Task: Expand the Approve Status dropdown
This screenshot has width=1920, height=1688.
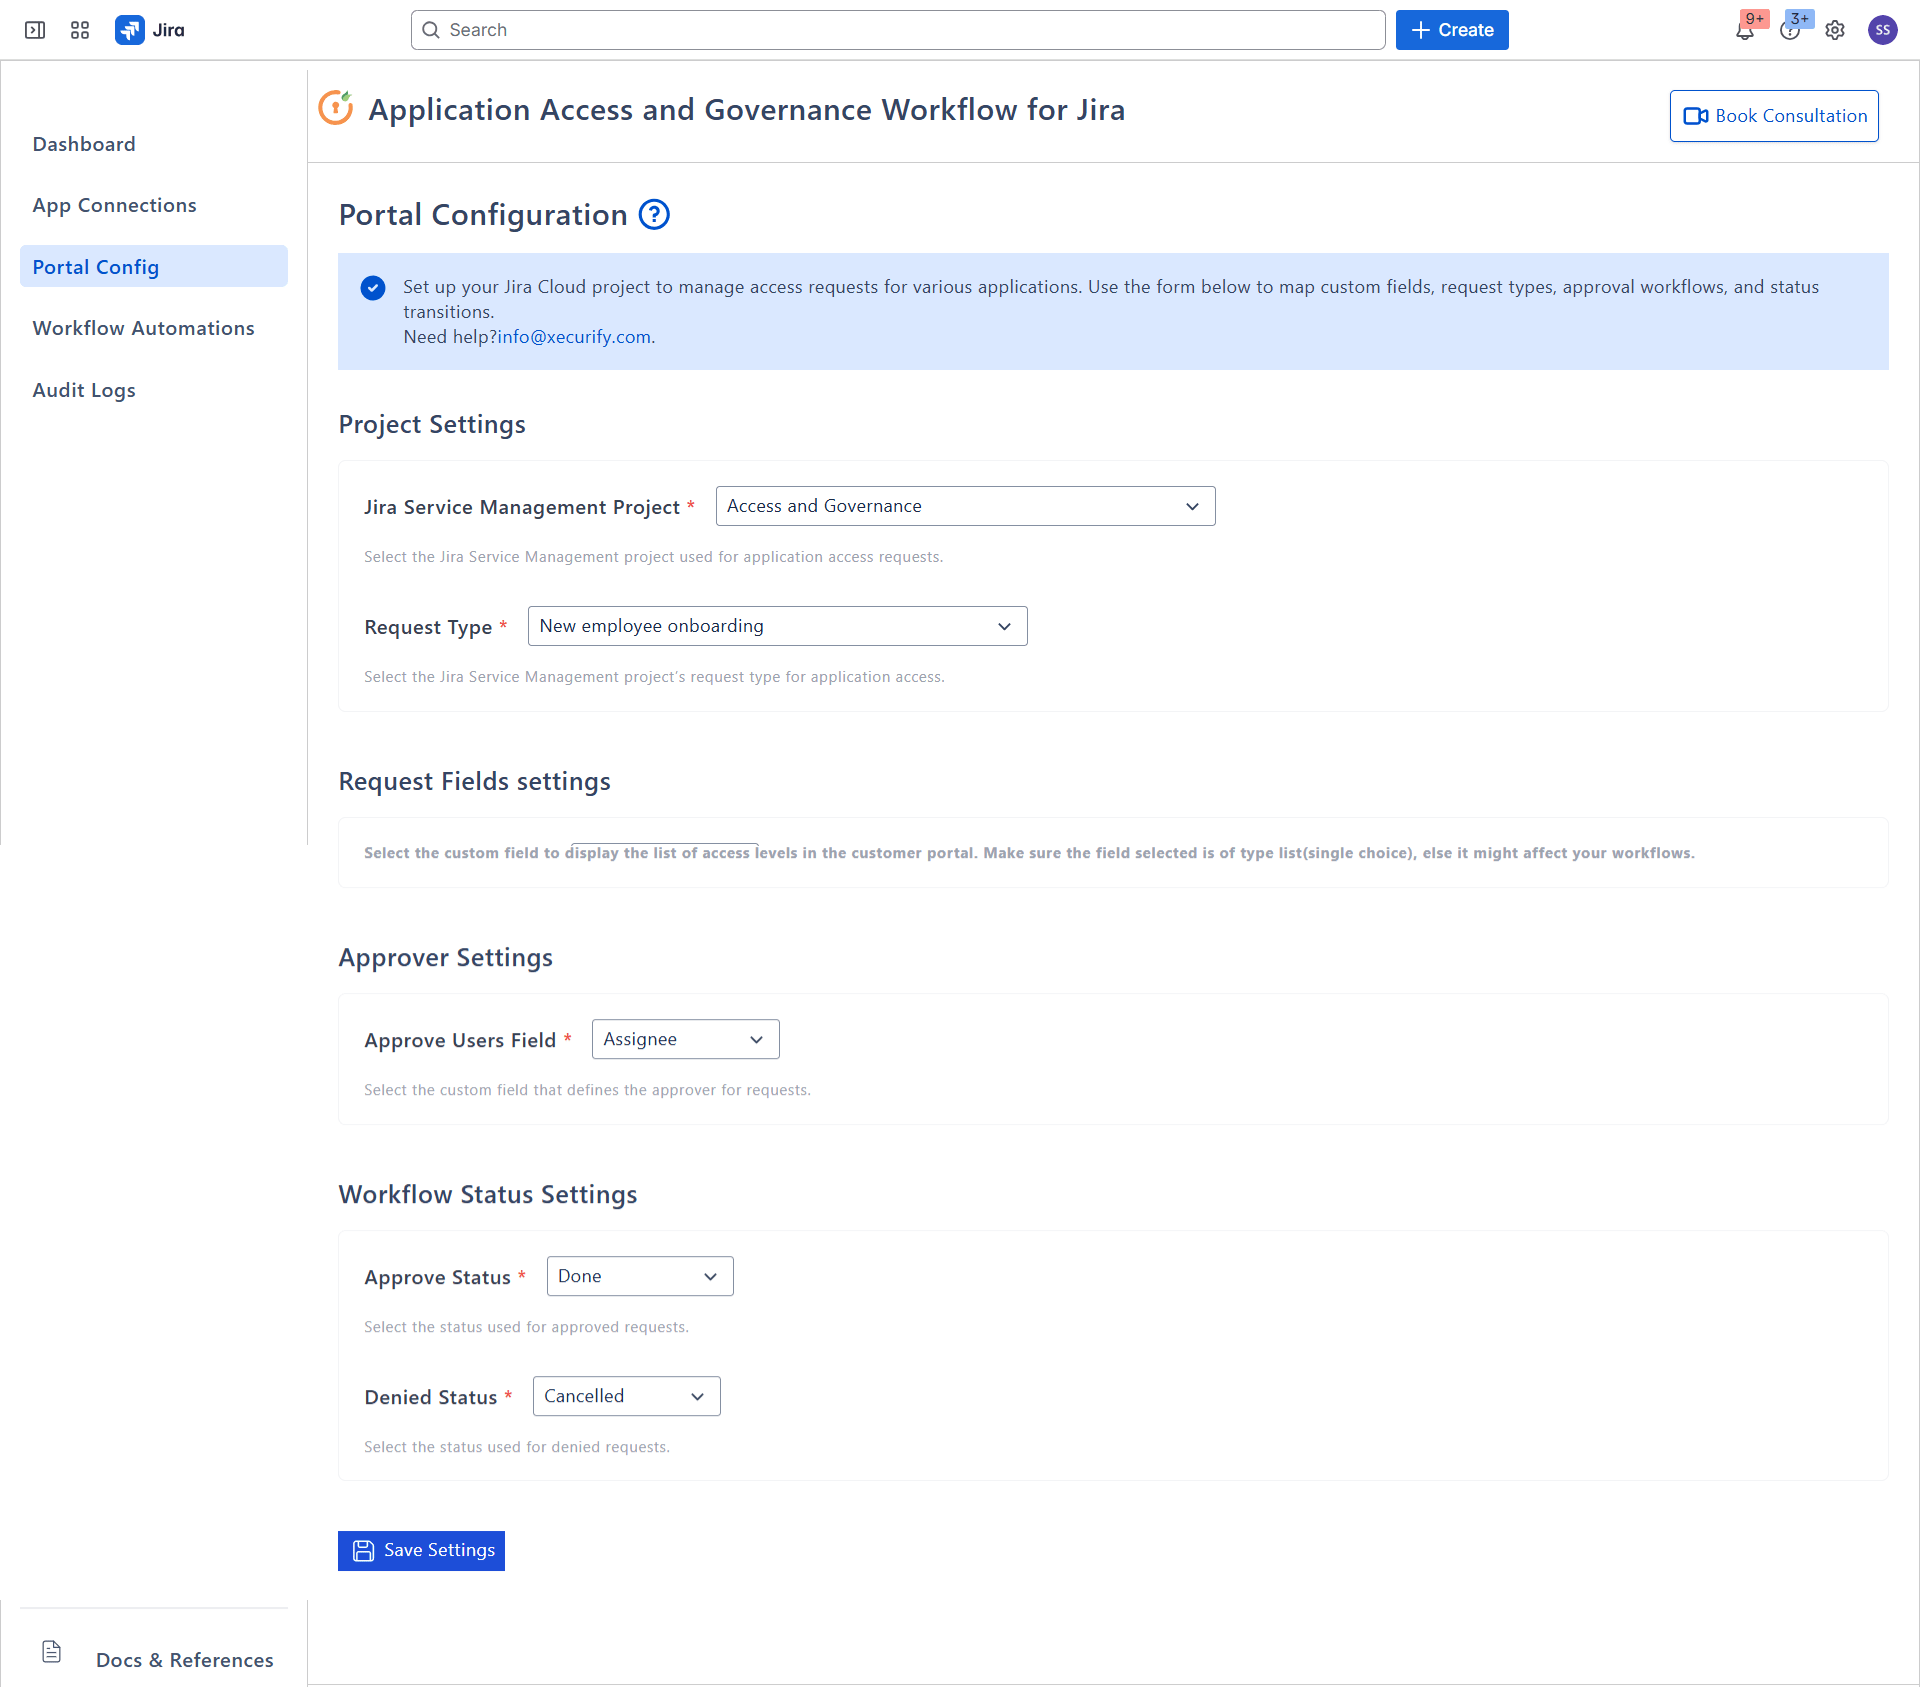Action: (x=640, y=1276)
